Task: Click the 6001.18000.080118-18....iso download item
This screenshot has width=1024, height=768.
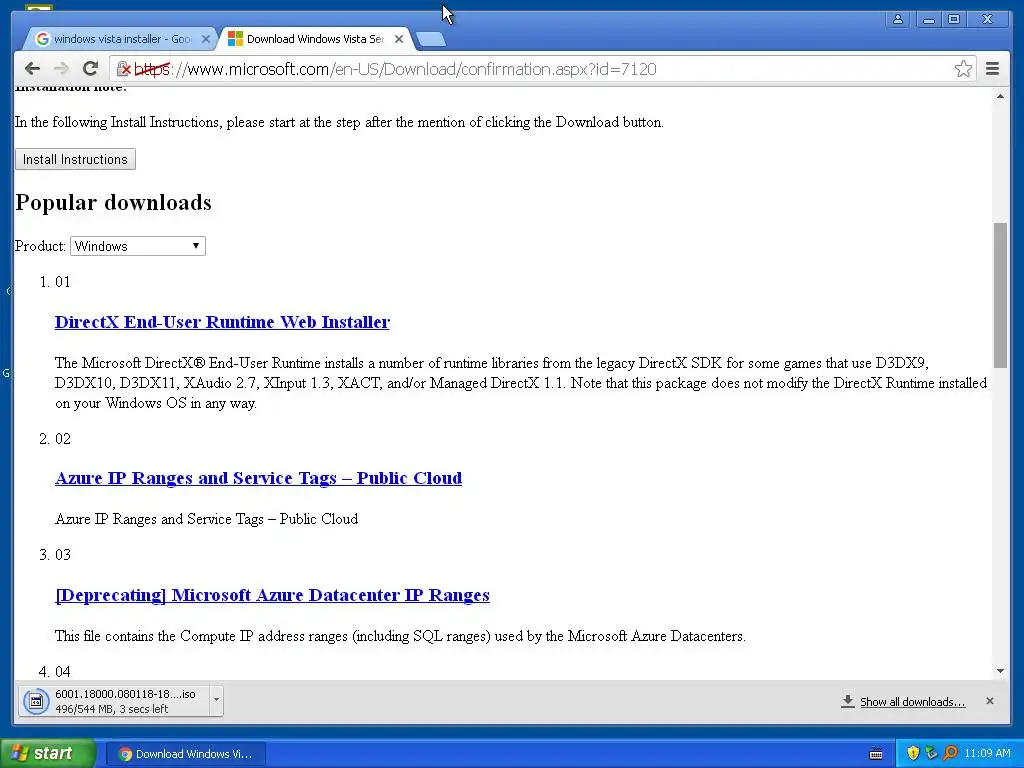Action: [121, 701]
